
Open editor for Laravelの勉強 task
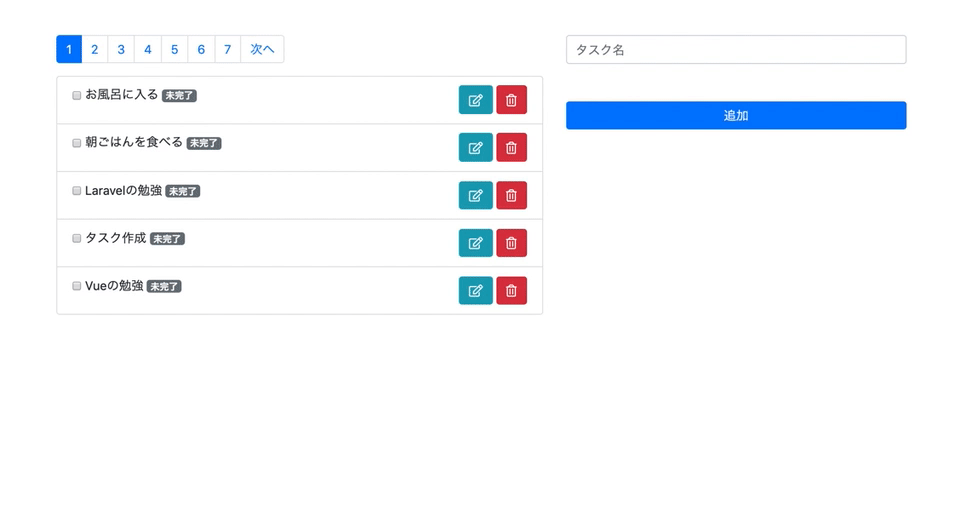(x=475, y=195)
